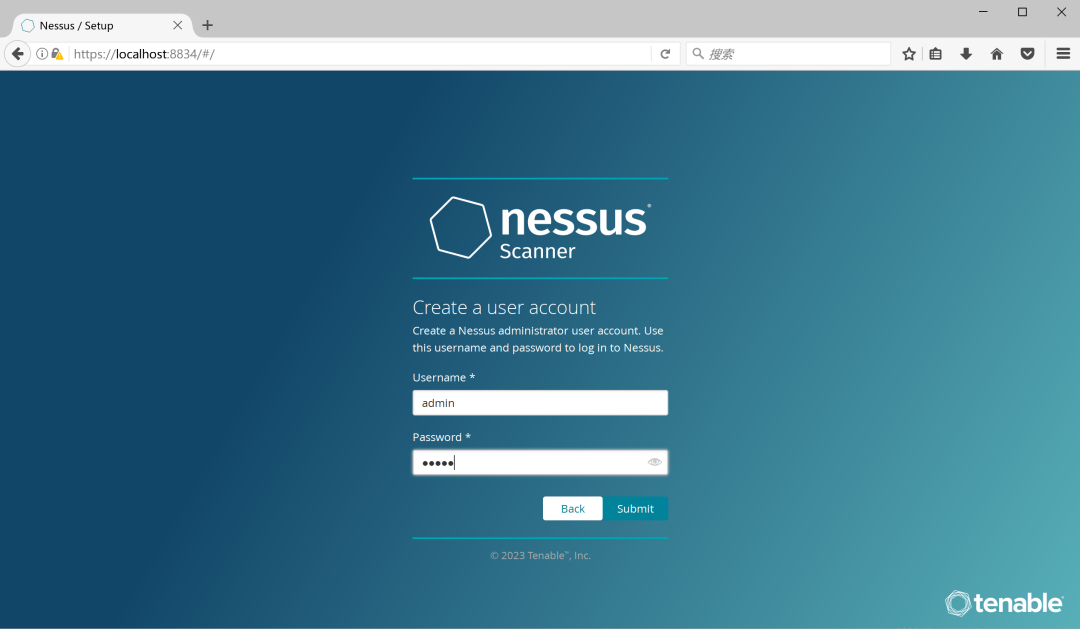This screenshot has width=1080, height=629.
Task: Open site information icon in address bar
Action: tap(42, 54)
